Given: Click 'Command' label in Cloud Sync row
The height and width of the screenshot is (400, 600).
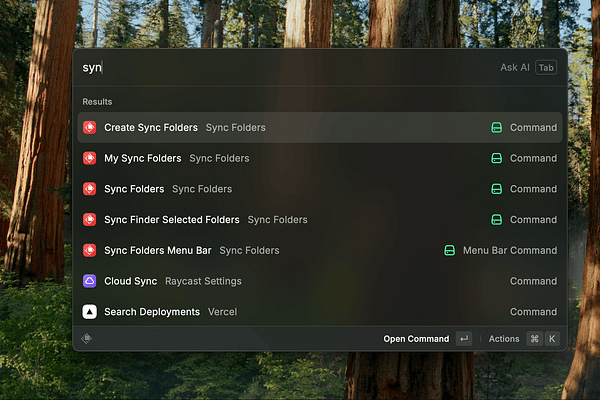Looking at the screenshot, I should point(533,281).
